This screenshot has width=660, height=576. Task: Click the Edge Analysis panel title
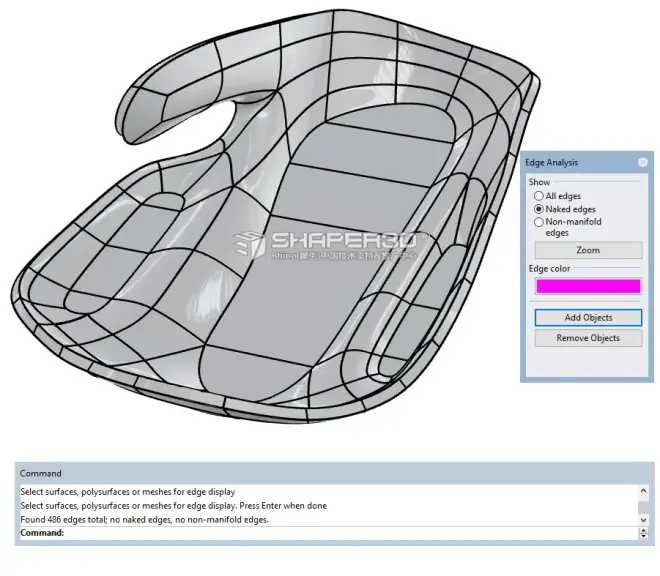[551, 163]
